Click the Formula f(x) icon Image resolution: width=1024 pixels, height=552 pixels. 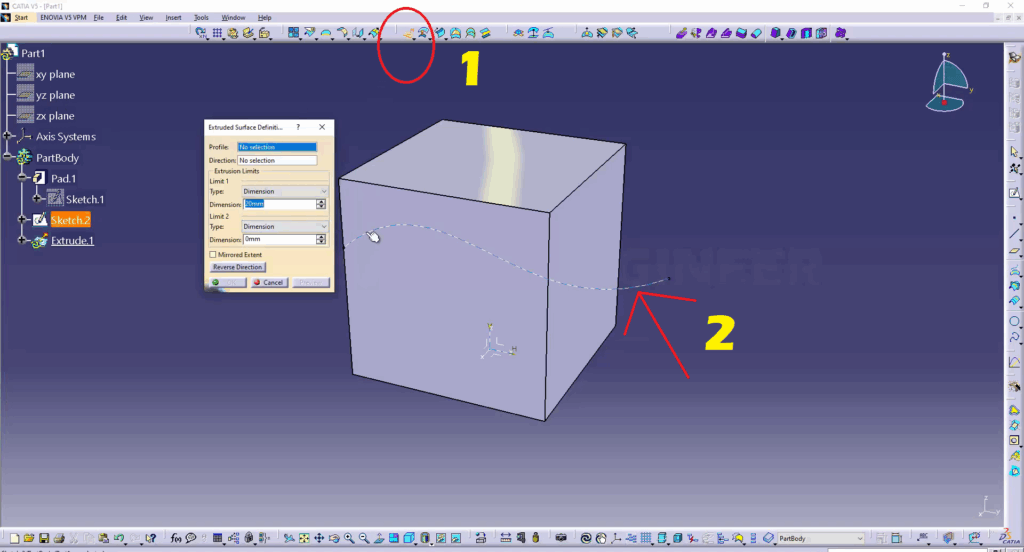(x=175, y=538)
